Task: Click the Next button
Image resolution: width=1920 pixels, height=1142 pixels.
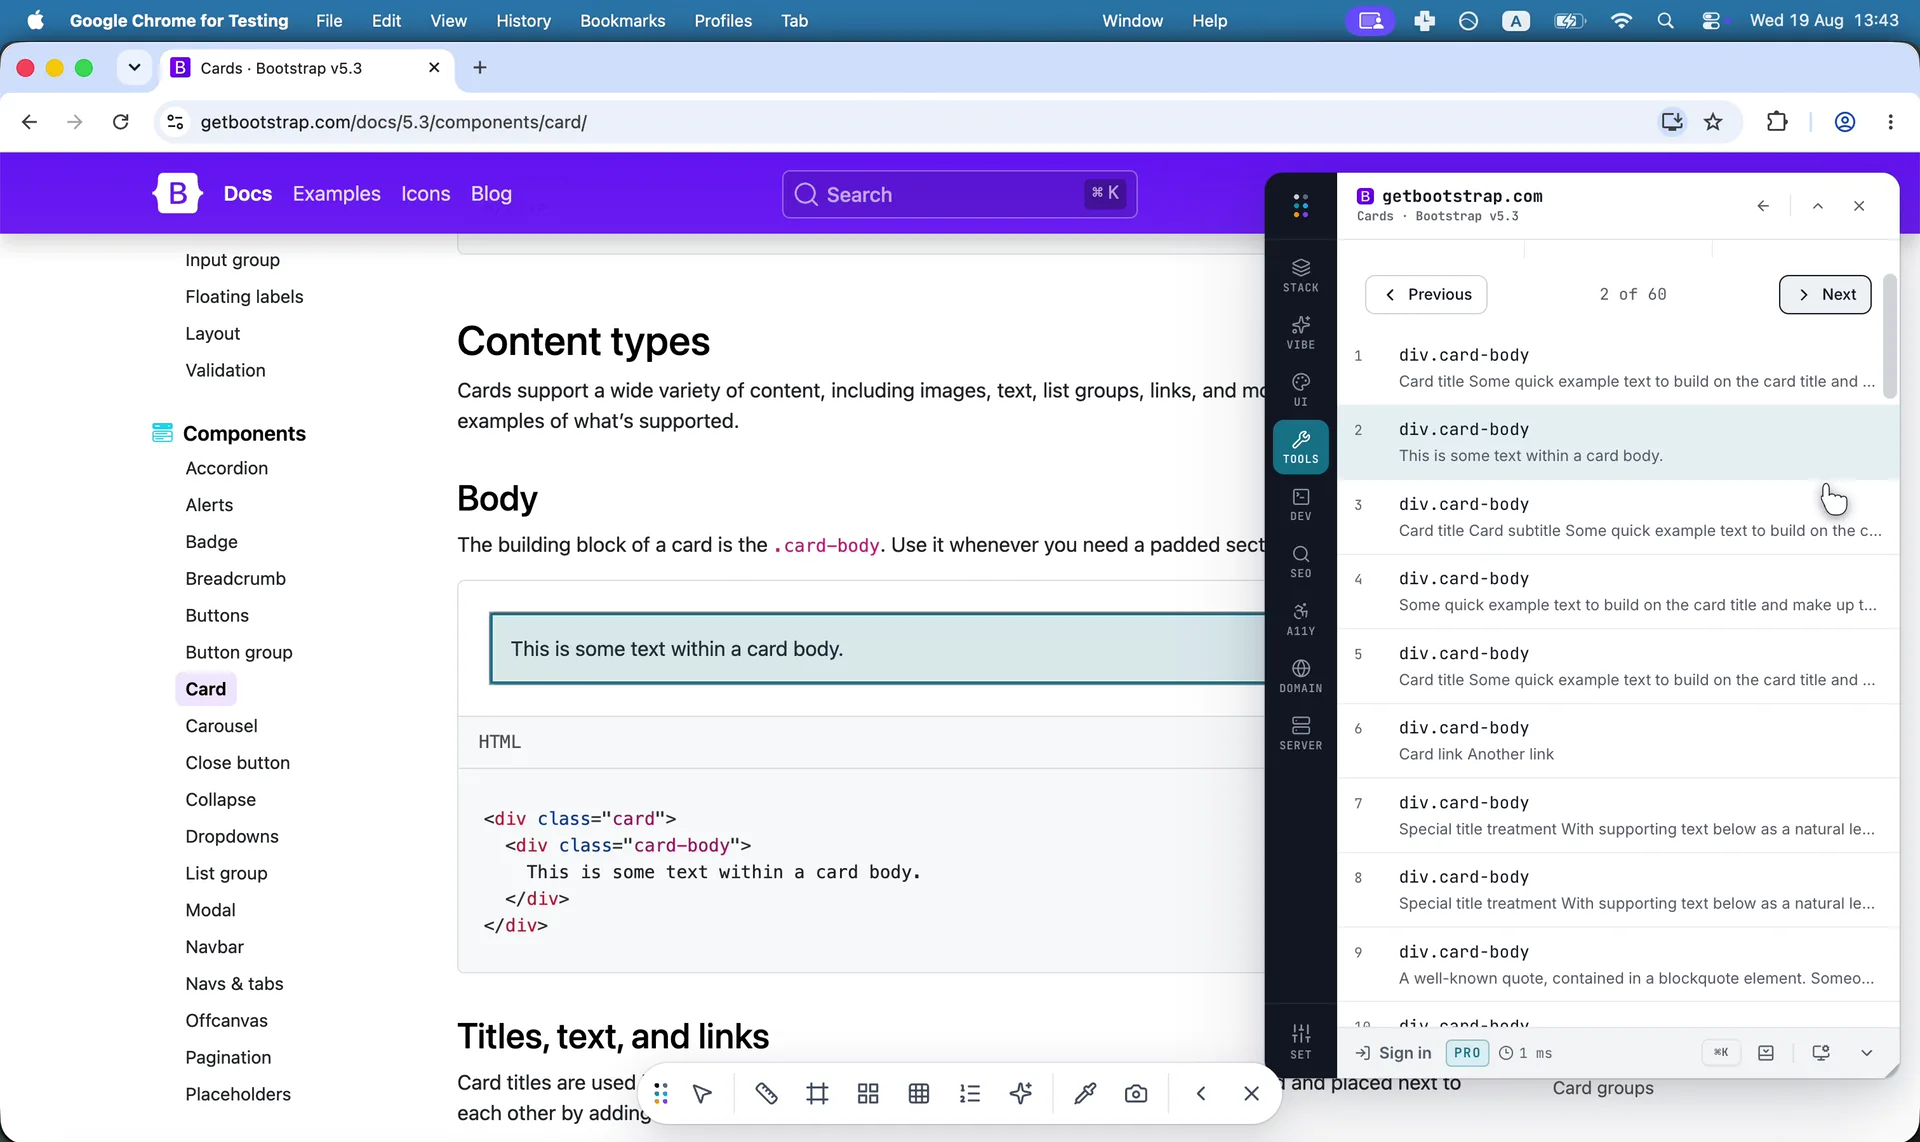Action: tap(1825, 294)
